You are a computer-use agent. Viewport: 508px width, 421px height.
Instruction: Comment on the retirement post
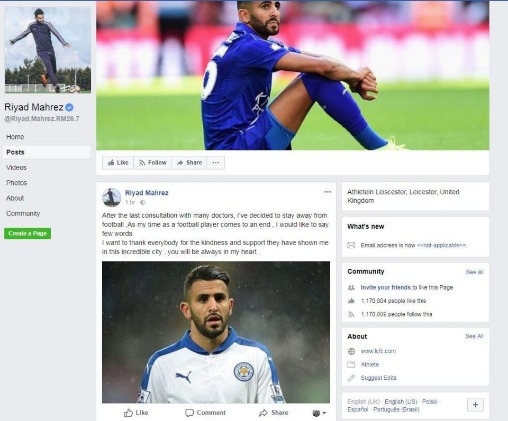[x=205, y=413]
